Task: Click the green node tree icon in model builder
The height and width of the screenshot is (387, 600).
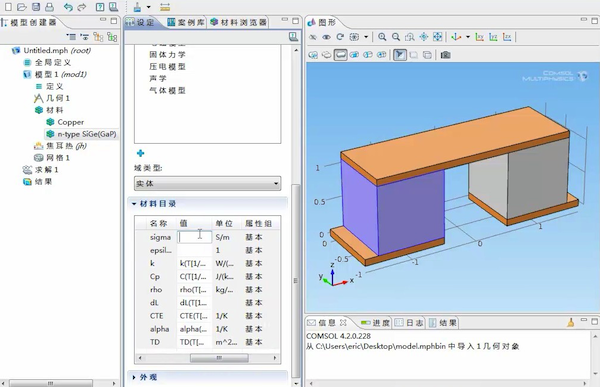Action: [x=112, y=37]
